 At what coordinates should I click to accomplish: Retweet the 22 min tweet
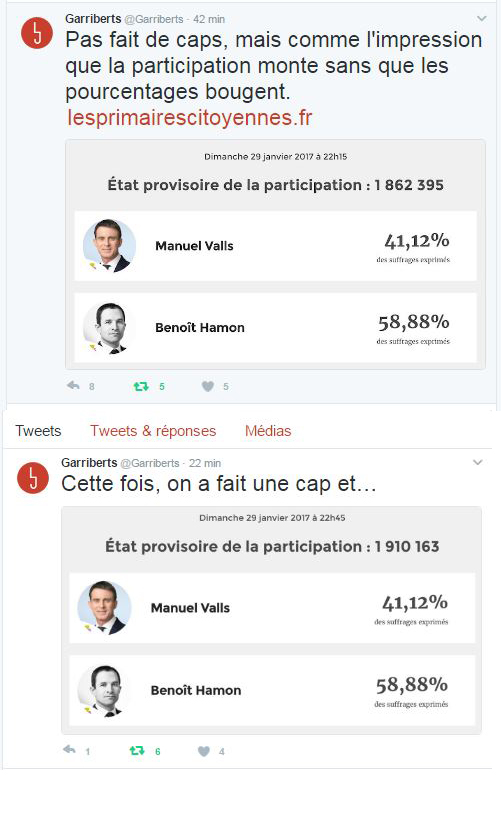click(137, 751)
